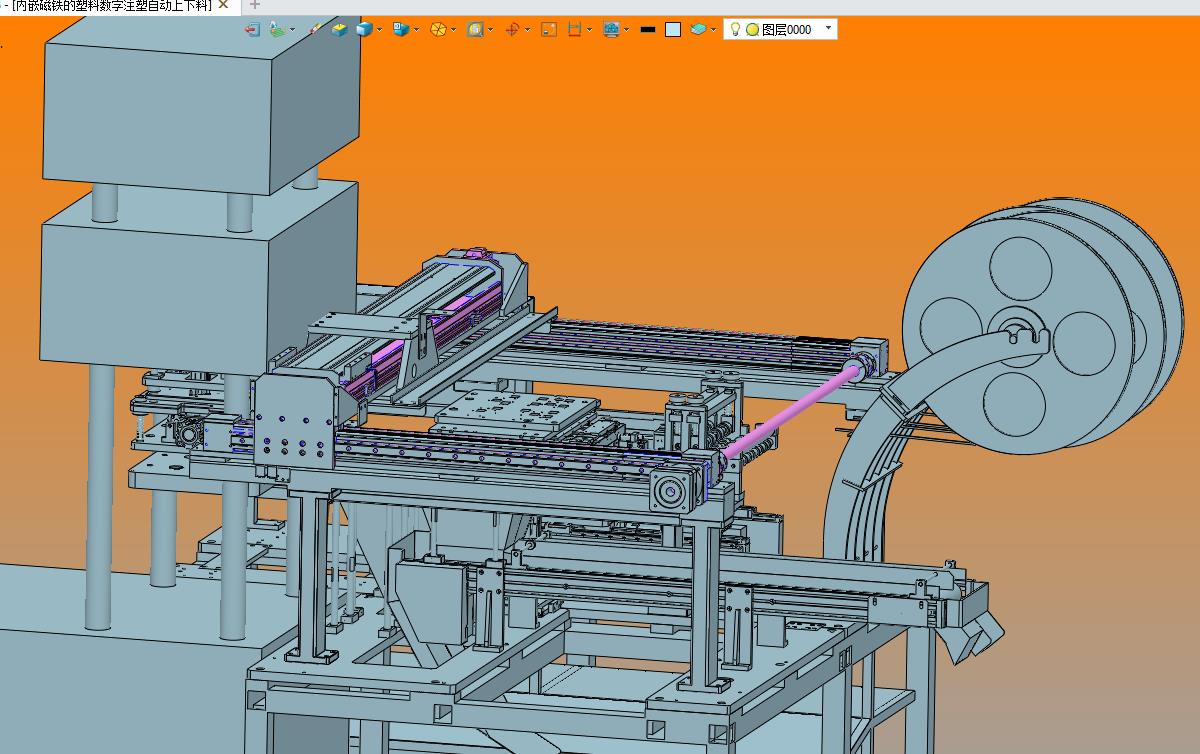Click the zoom window icon

475,30
